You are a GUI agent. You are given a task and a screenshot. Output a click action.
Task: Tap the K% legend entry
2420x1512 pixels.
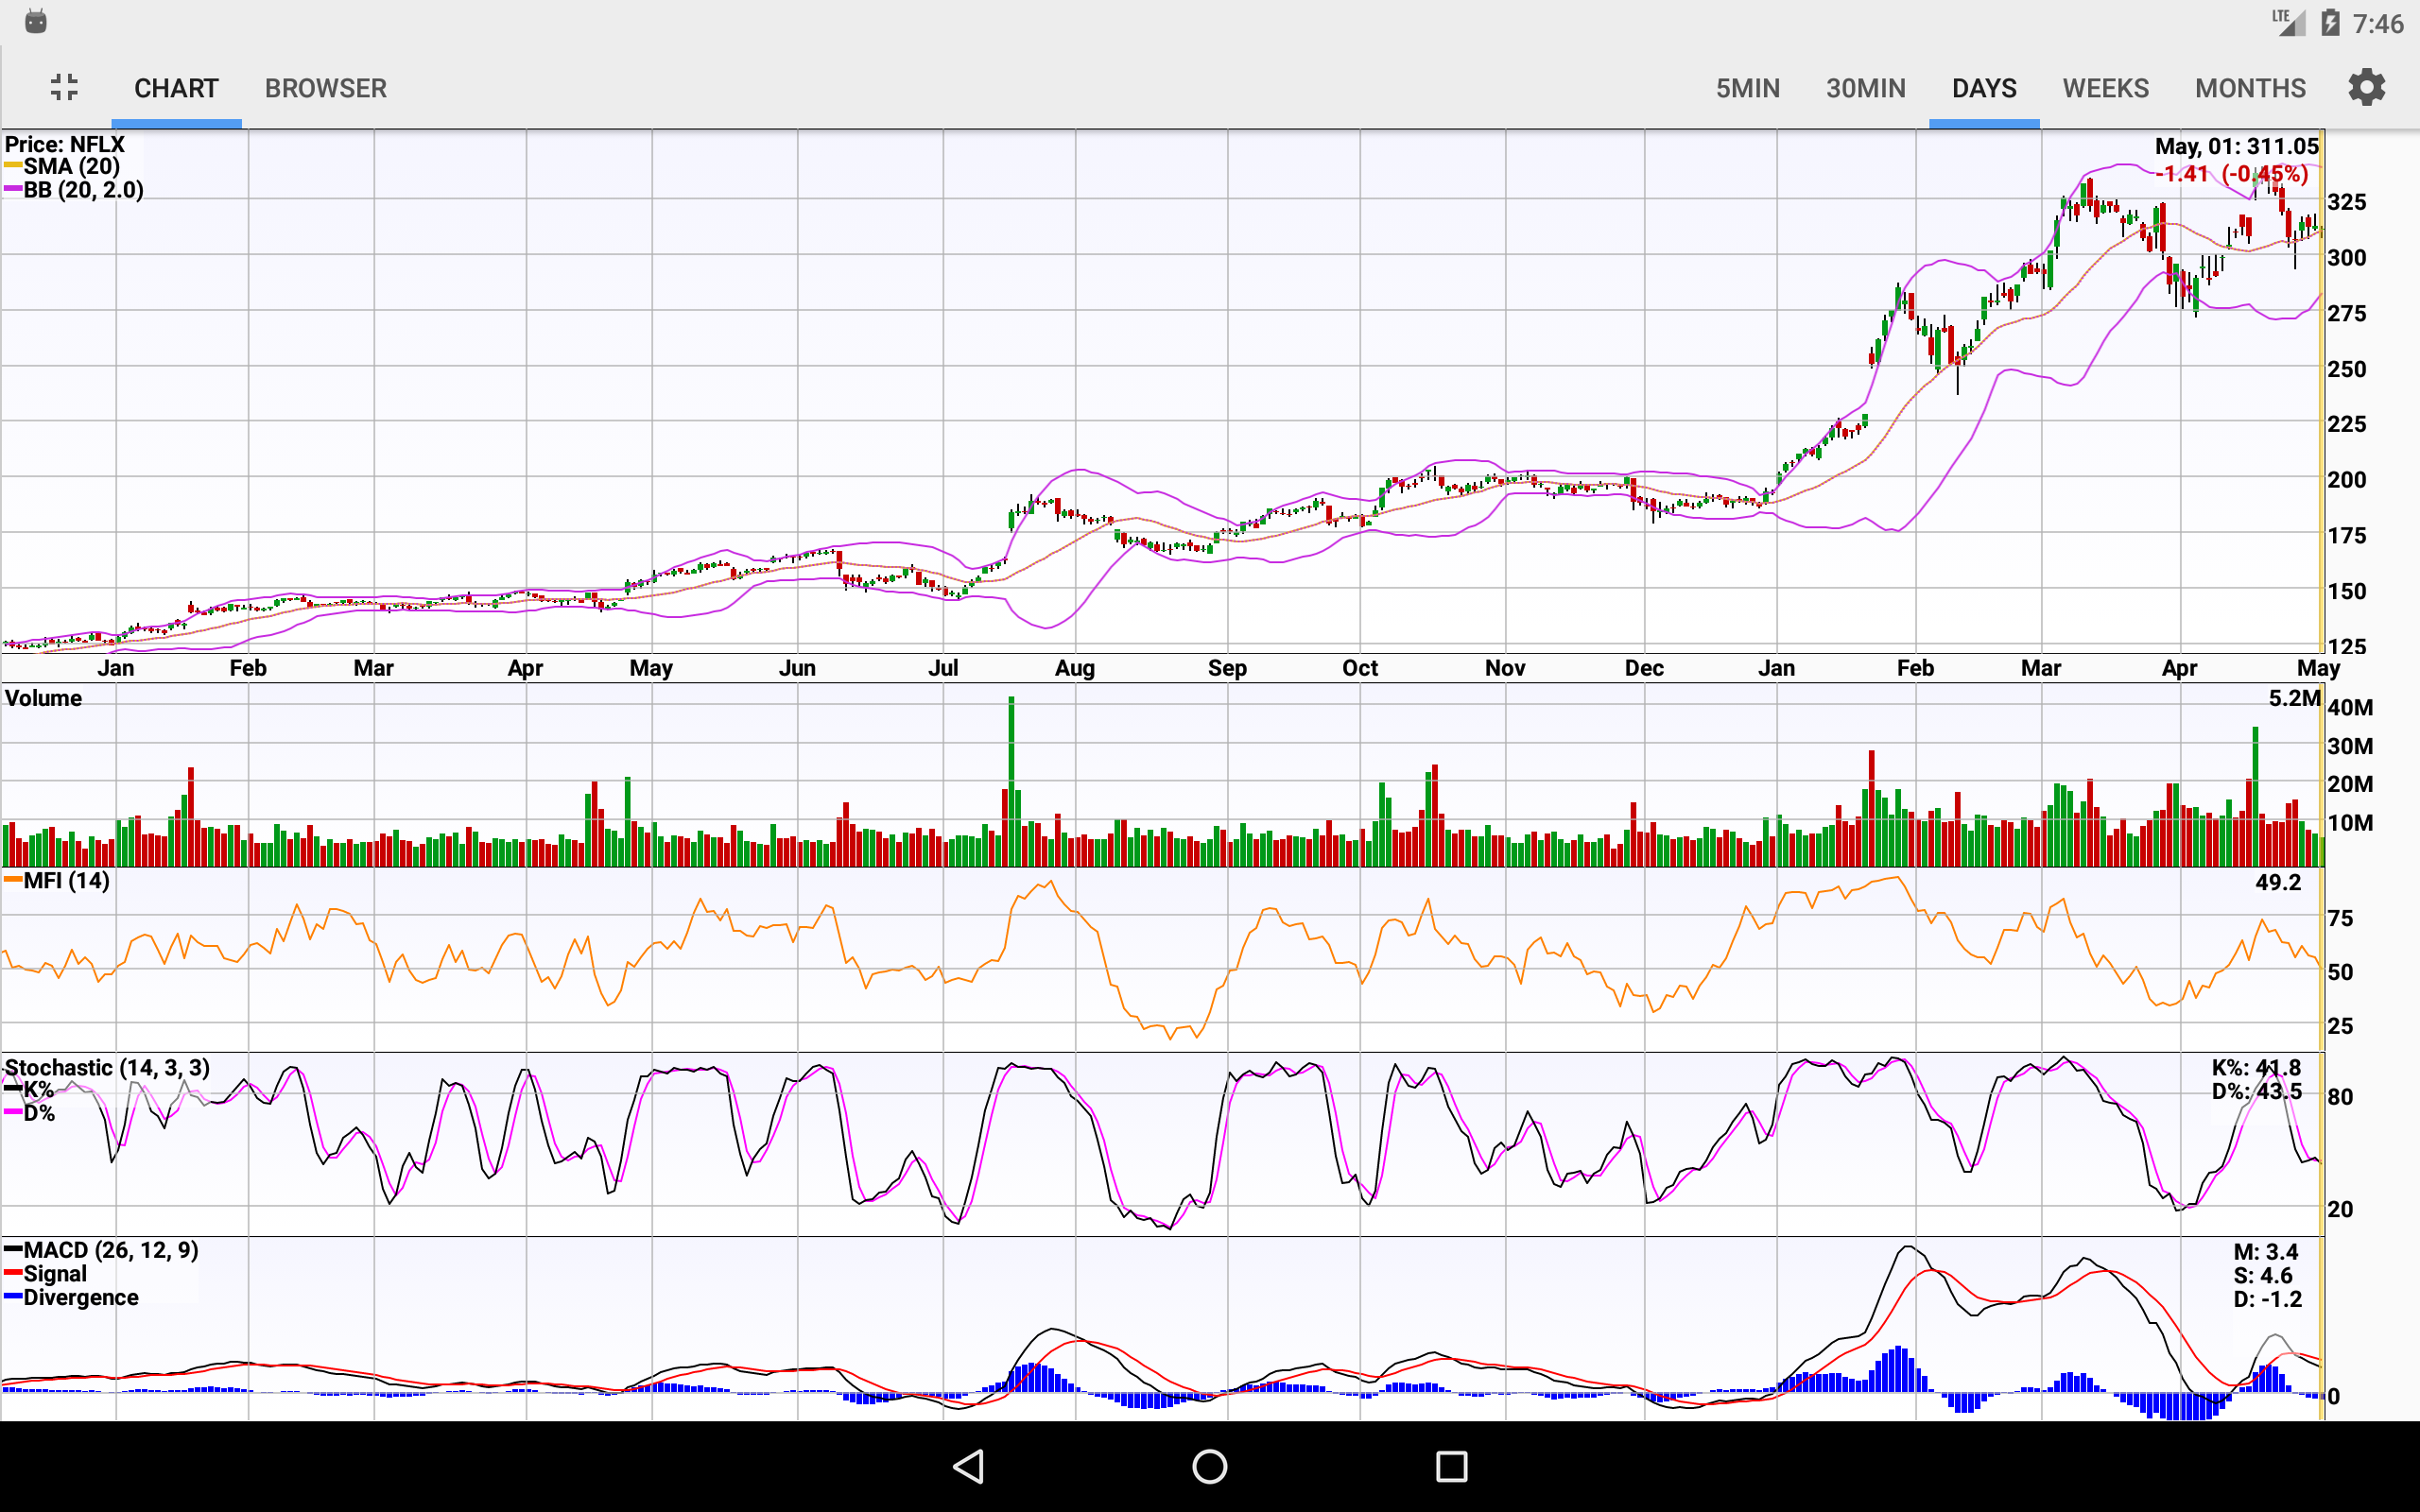point(29,1090)
